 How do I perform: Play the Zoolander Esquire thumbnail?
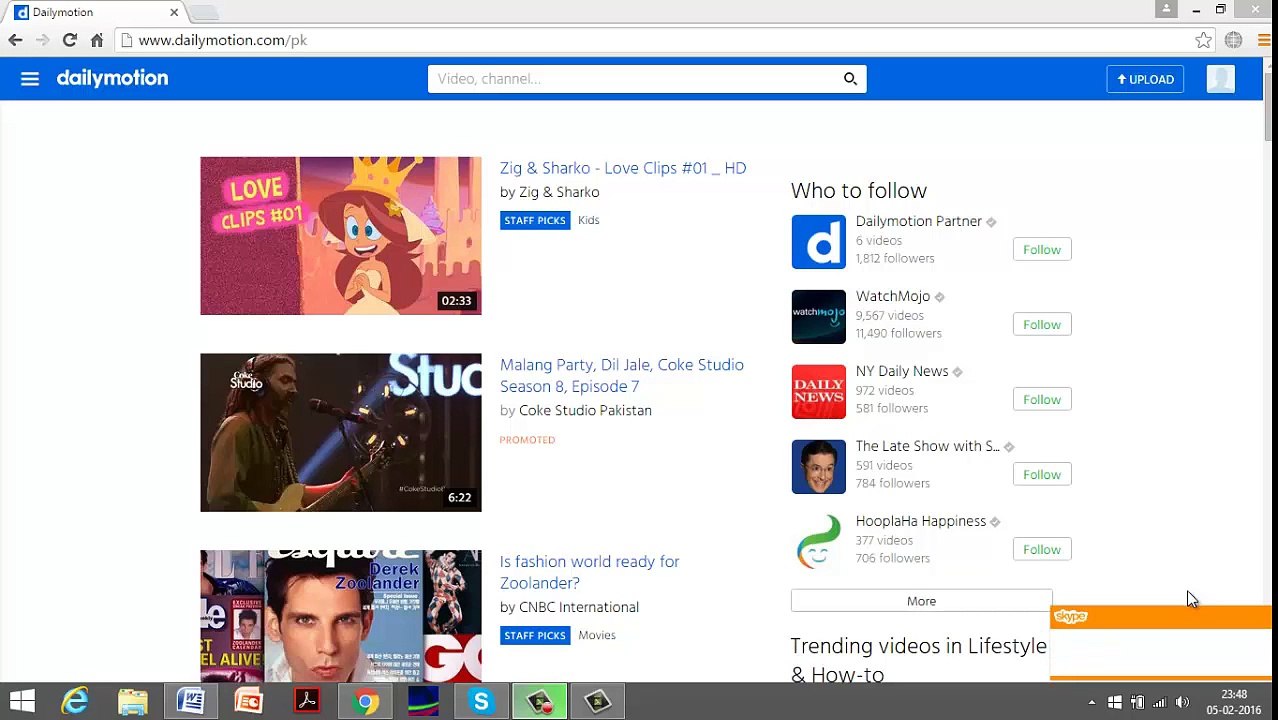tap(340, 616)
